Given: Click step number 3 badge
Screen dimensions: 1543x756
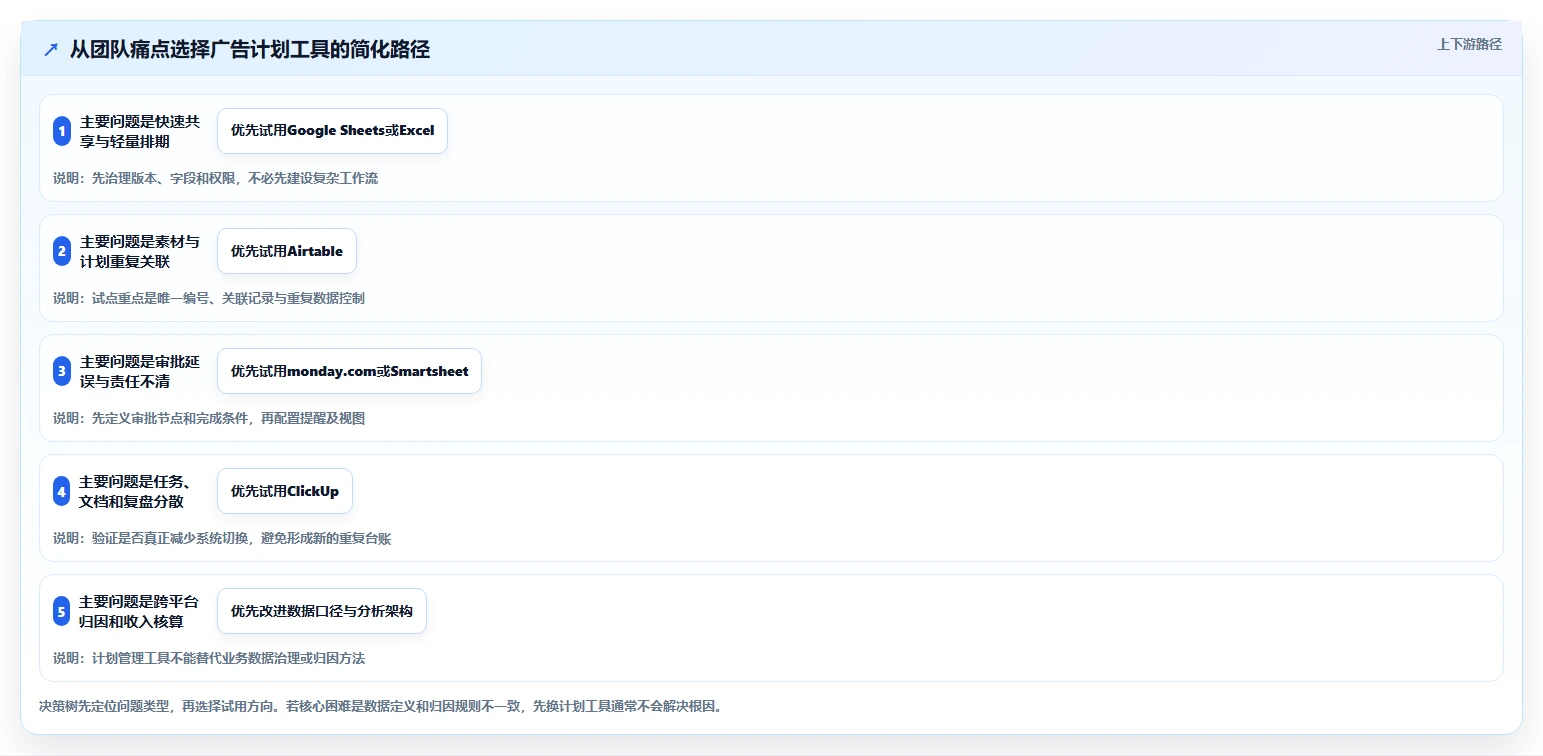Looking at the screenshot, I should (x=62, y=371).
